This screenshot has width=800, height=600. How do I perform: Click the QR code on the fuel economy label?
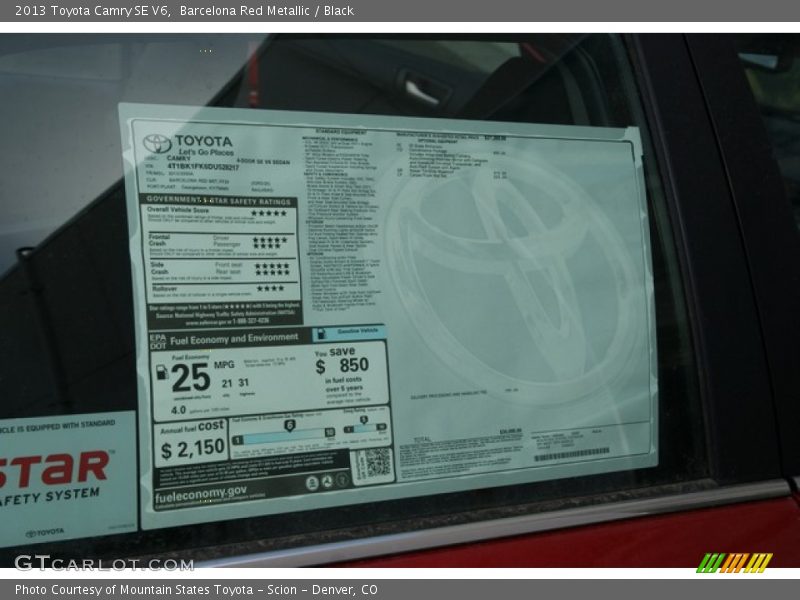(x=378, y=465)
